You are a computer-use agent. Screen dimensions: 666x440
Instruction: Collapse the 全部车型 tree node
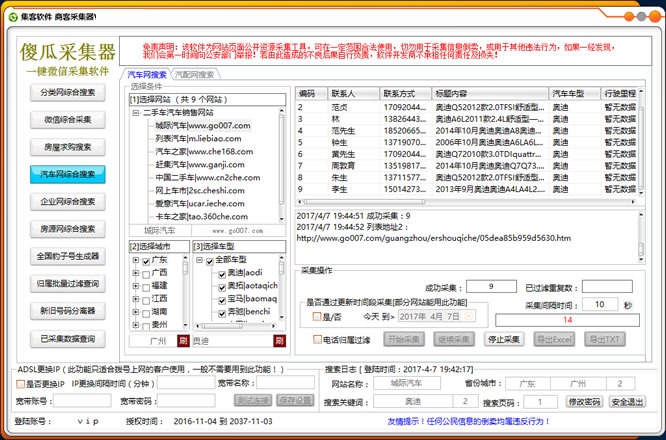point(201,260)
